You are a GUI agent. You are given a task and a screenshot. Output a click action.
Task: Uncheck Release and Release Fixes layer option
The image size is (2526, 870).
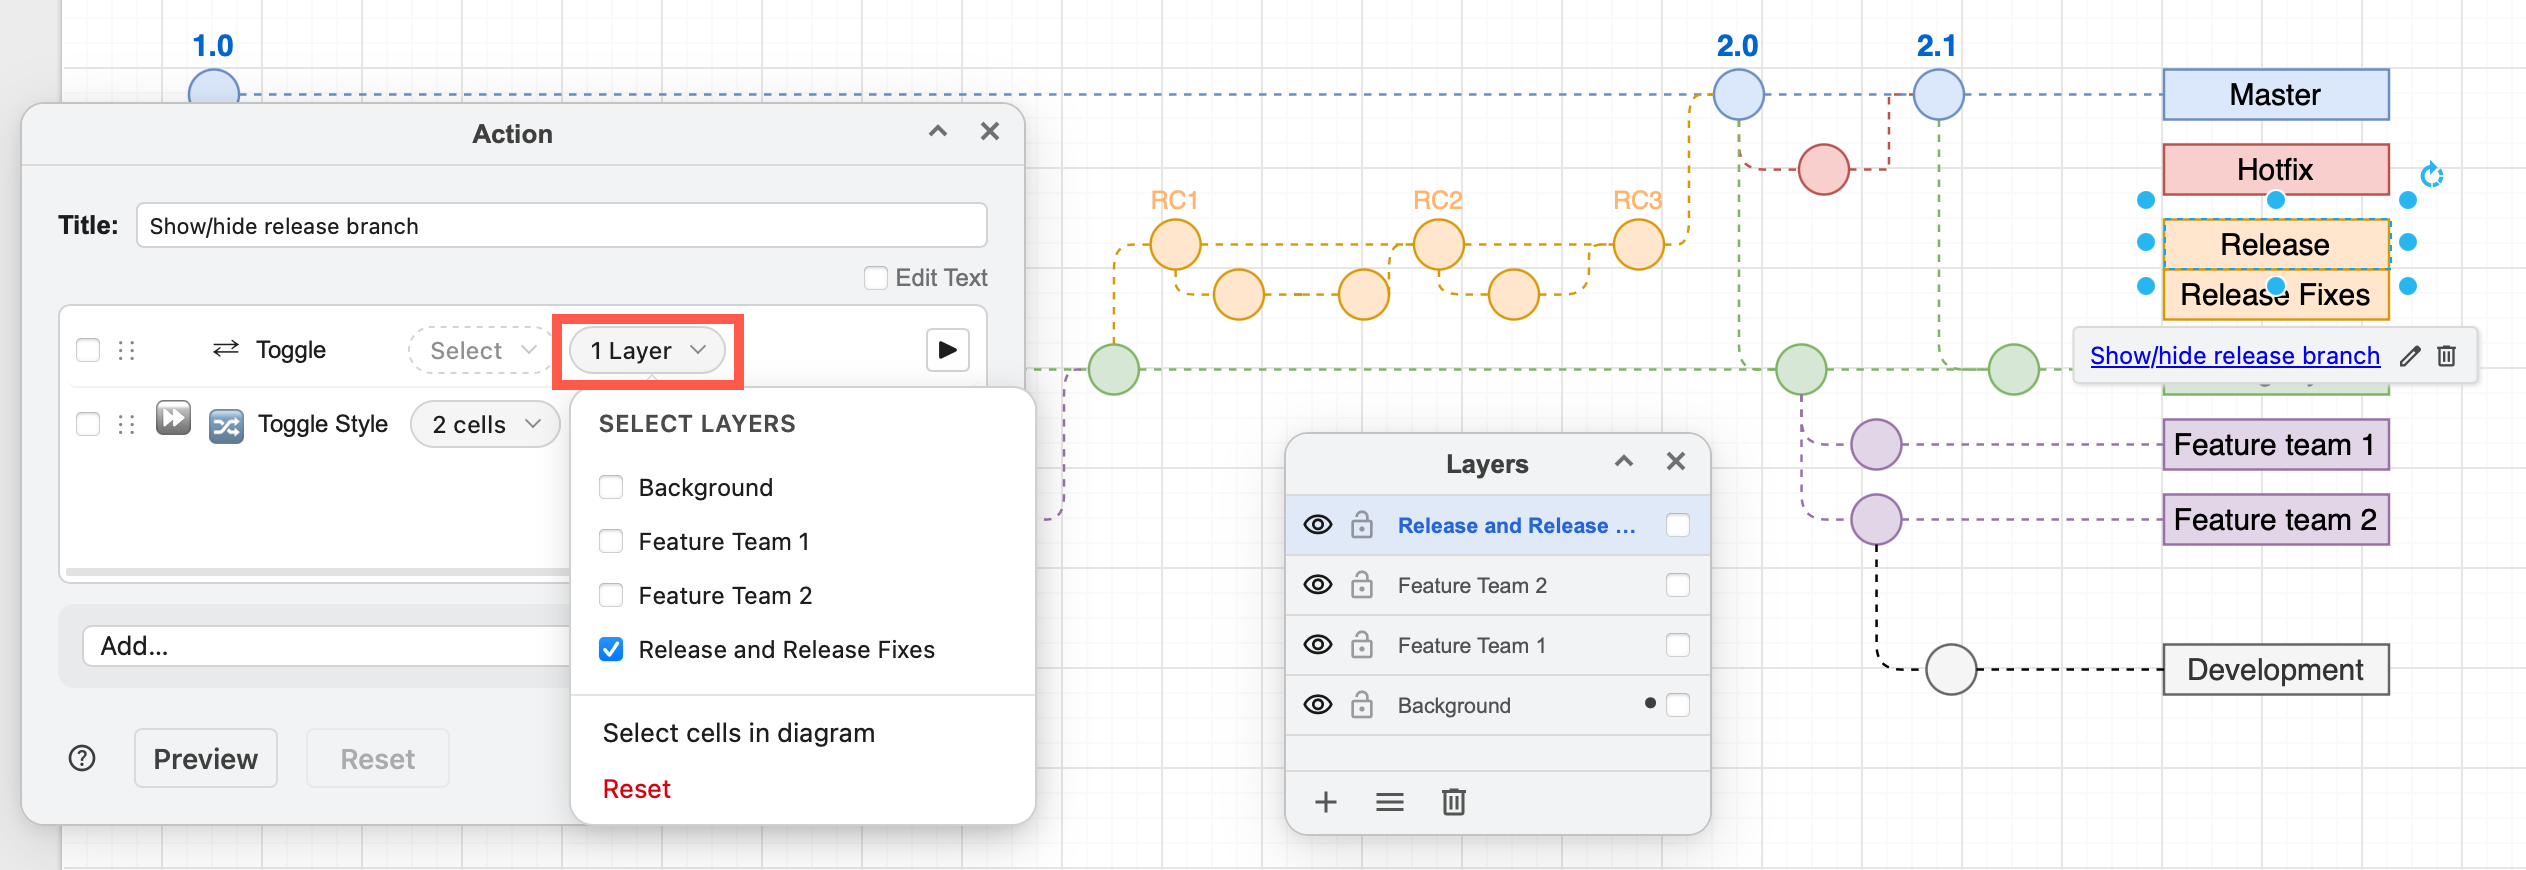tap(611, 649)
